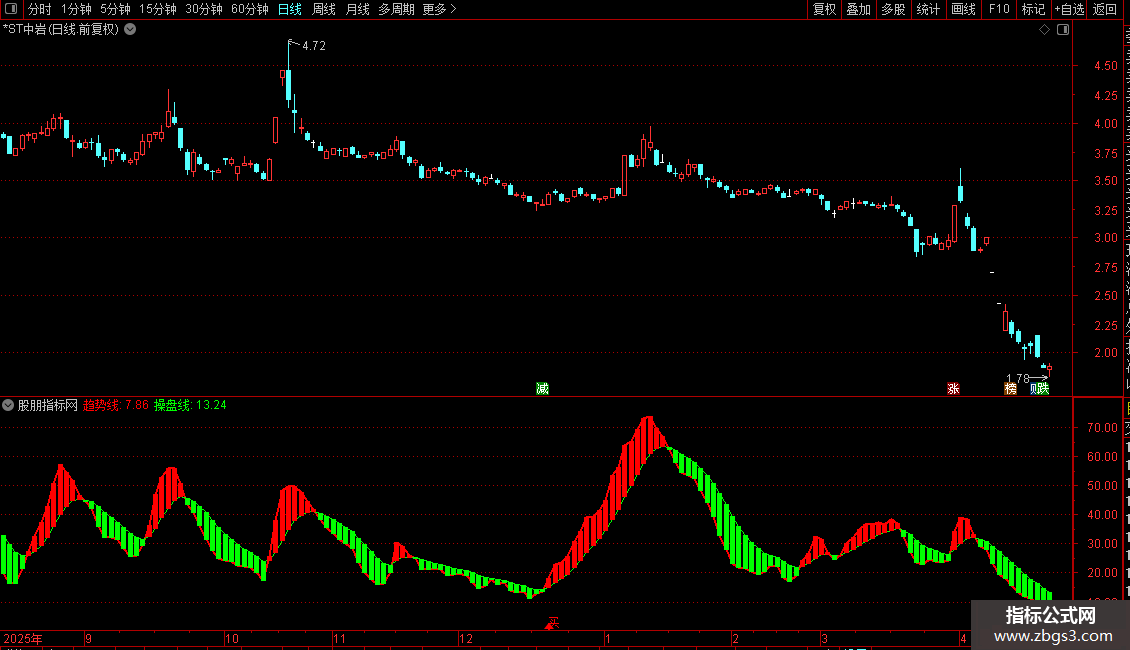Click the *ST中岩(日线.前复权) title
The image size is (1130, 650).
[61, 30]
